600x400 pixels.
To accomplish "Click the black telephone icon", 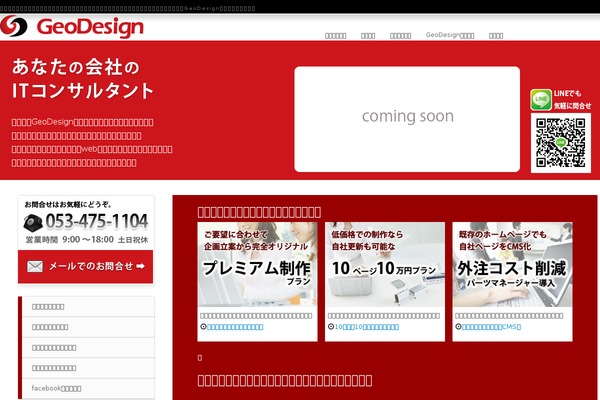I will [x=33, y=223].
